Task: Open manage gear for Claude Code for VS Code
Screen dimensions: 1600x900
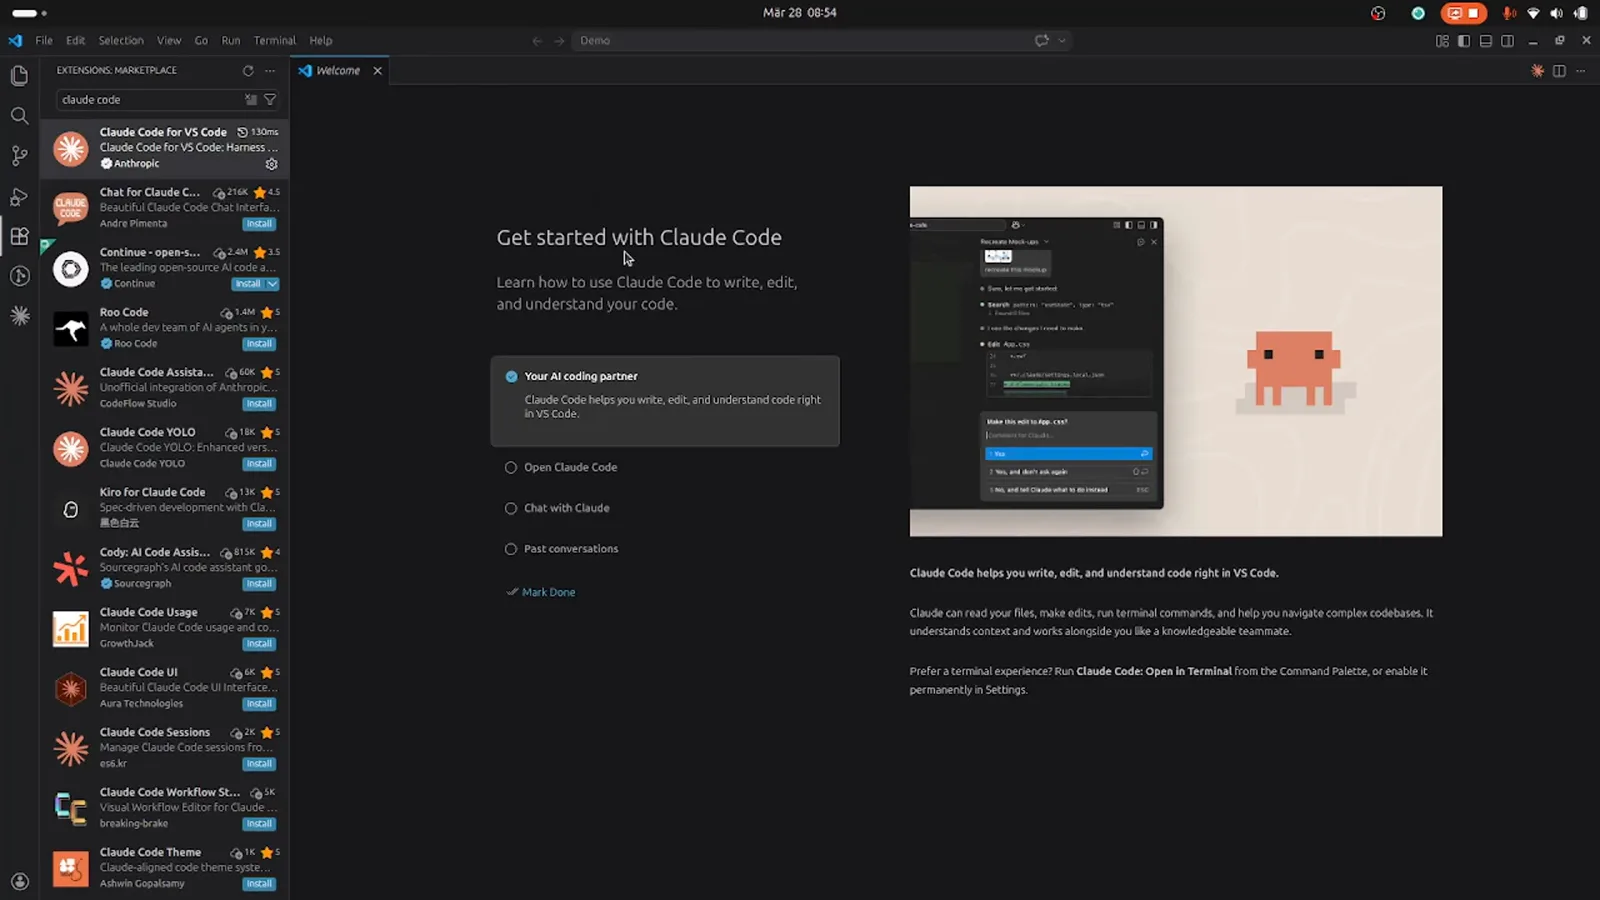Action: (x=271, y=164)
